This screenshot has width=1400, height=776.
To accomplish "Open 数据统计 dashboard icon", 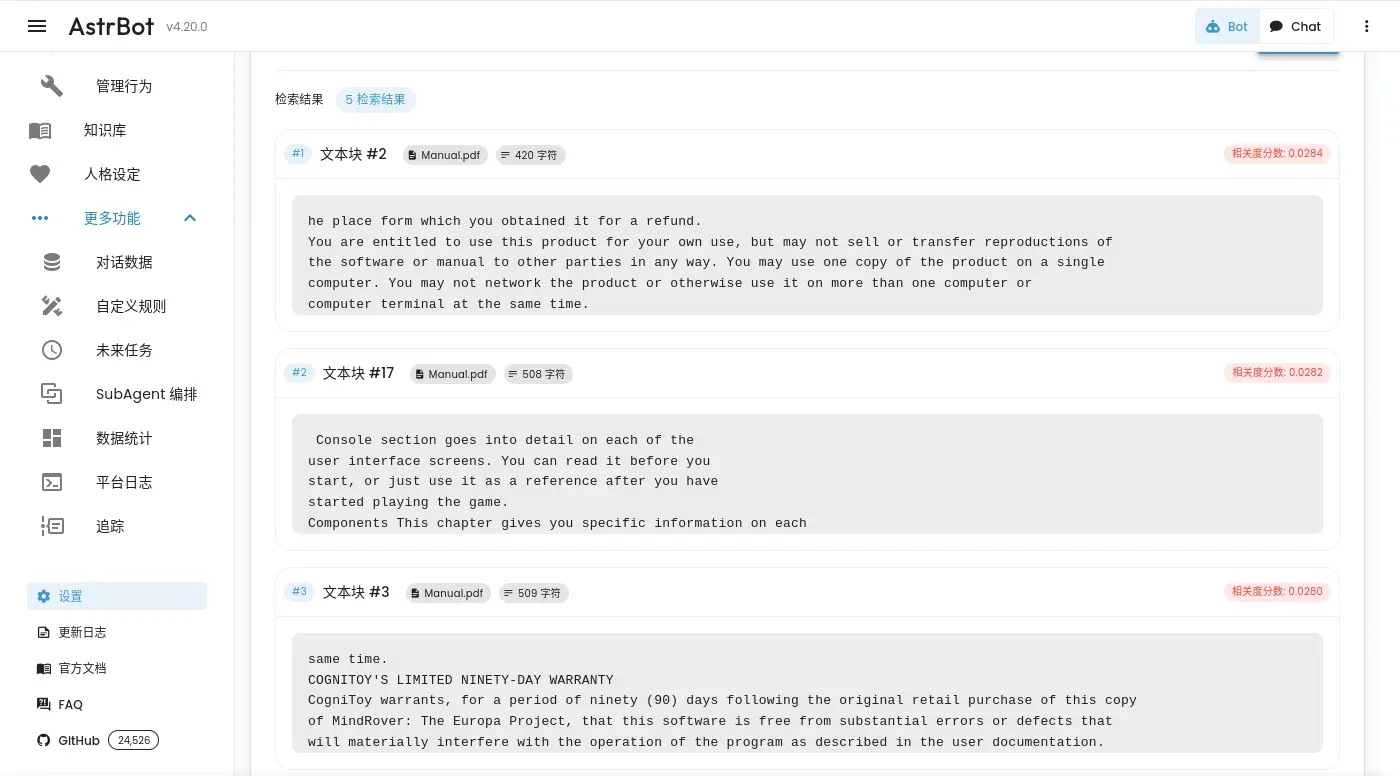I will coord(52,438).
